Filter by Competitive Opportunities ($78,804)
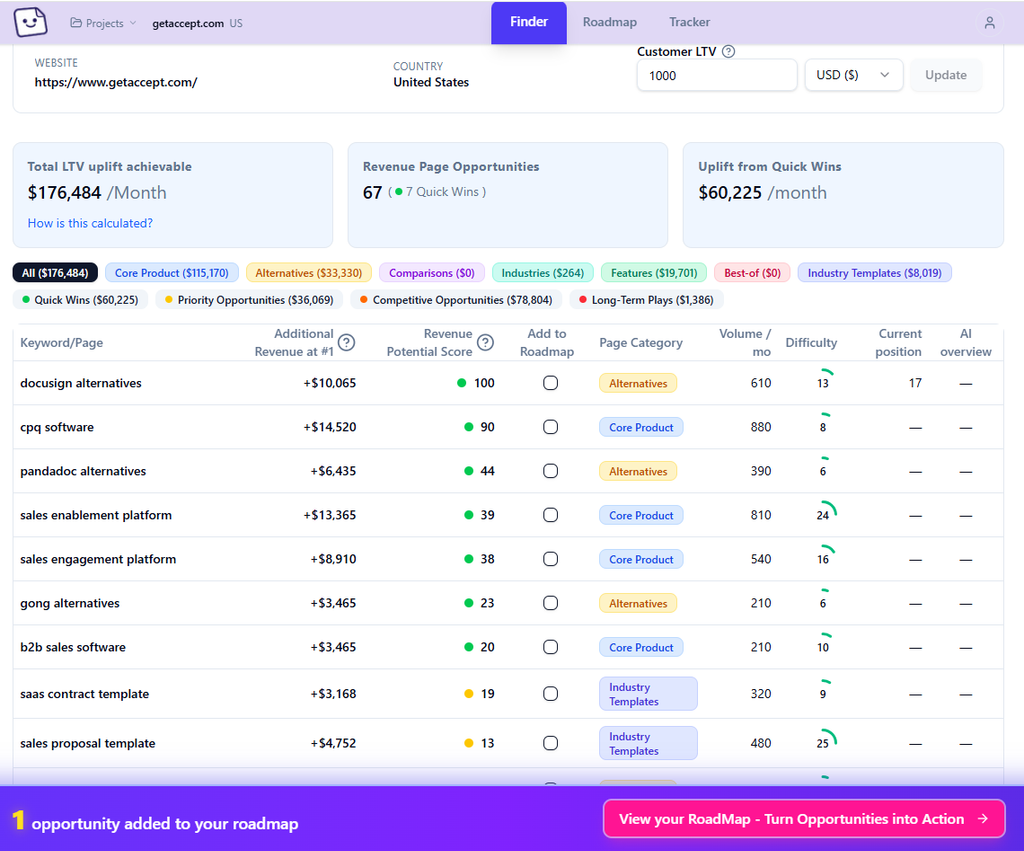This screenshot has width=1024, height=851. [x=456, y=300]
